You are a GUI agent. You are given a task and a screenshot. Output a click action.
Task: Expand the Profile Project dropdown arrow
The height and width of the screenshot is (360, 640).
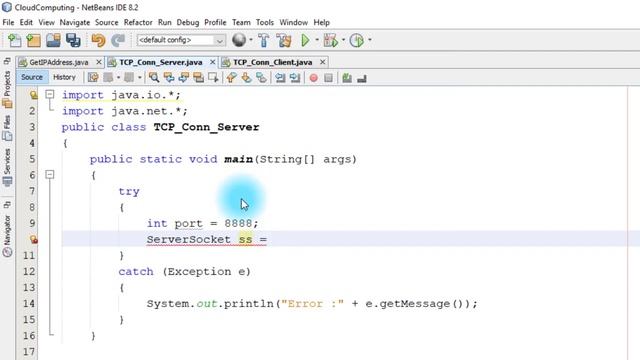(370, 40)
